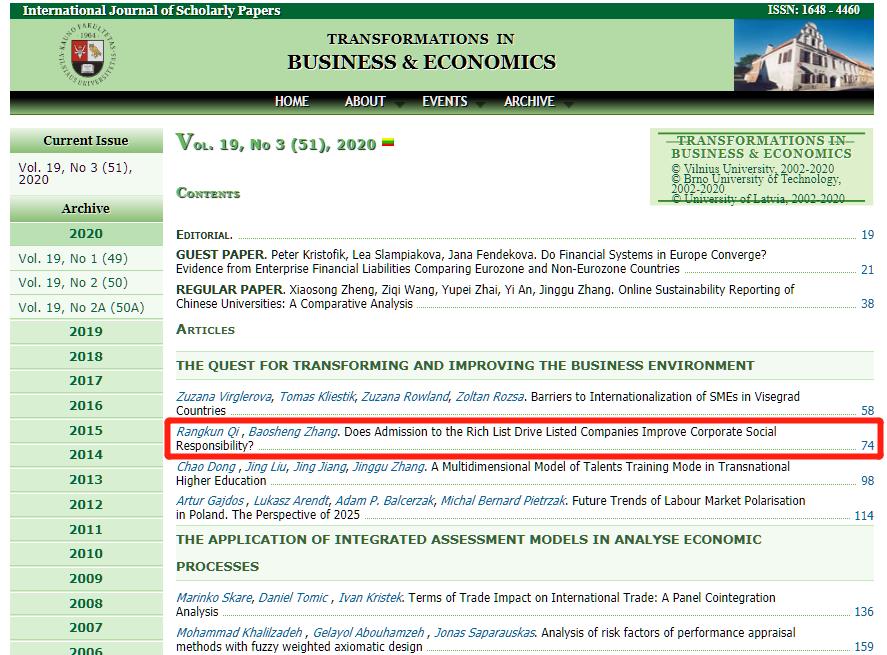The width and height of the screenshot is (887, 655).
Task: Click the Vilnius University crest logo
Action: pos(87,54)
